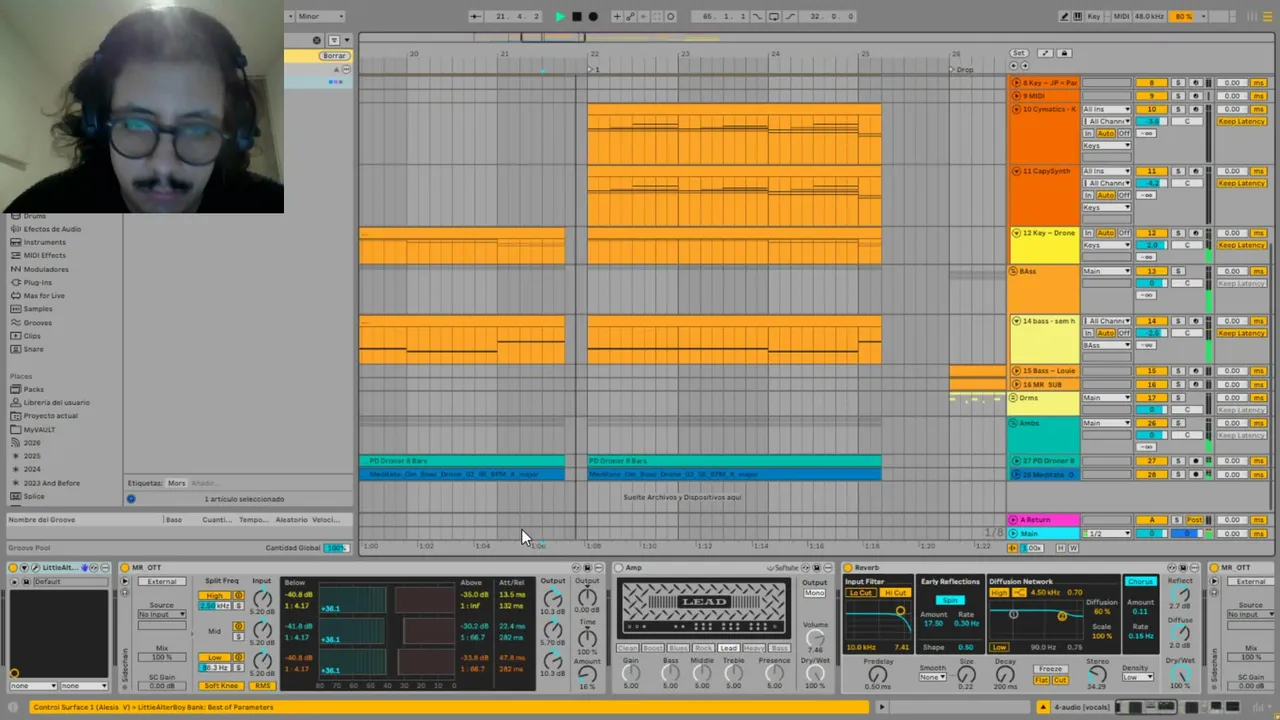Open Efectos de Audio browser category
The width and height of the screenshot is (1280, 720).
point(52,229)
